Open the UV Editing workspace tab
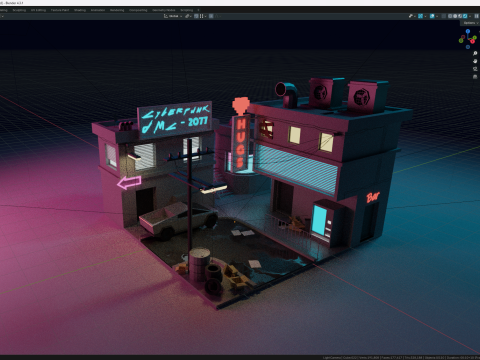The height and width of the screenshot is (360, 480). click(x=38, y=10)
